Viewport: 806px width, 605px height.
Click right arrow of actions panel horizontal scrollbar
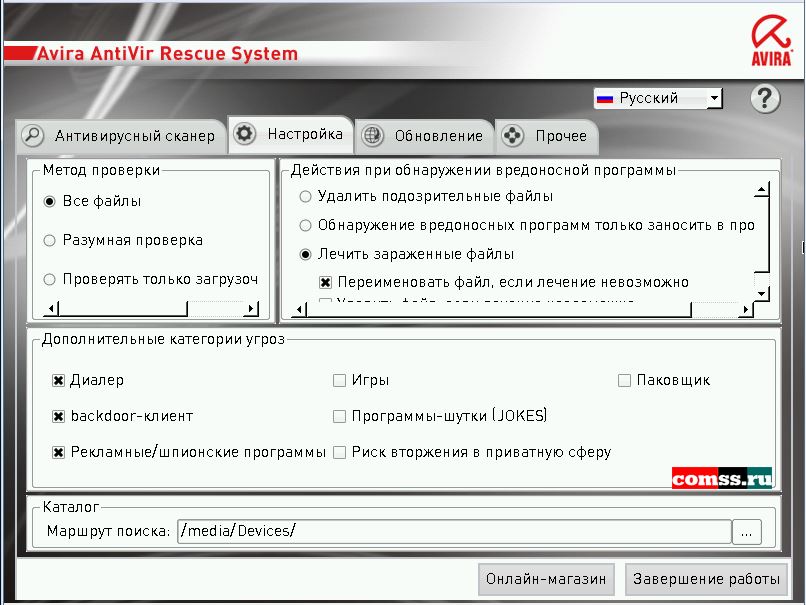click(x=746, y=309)
